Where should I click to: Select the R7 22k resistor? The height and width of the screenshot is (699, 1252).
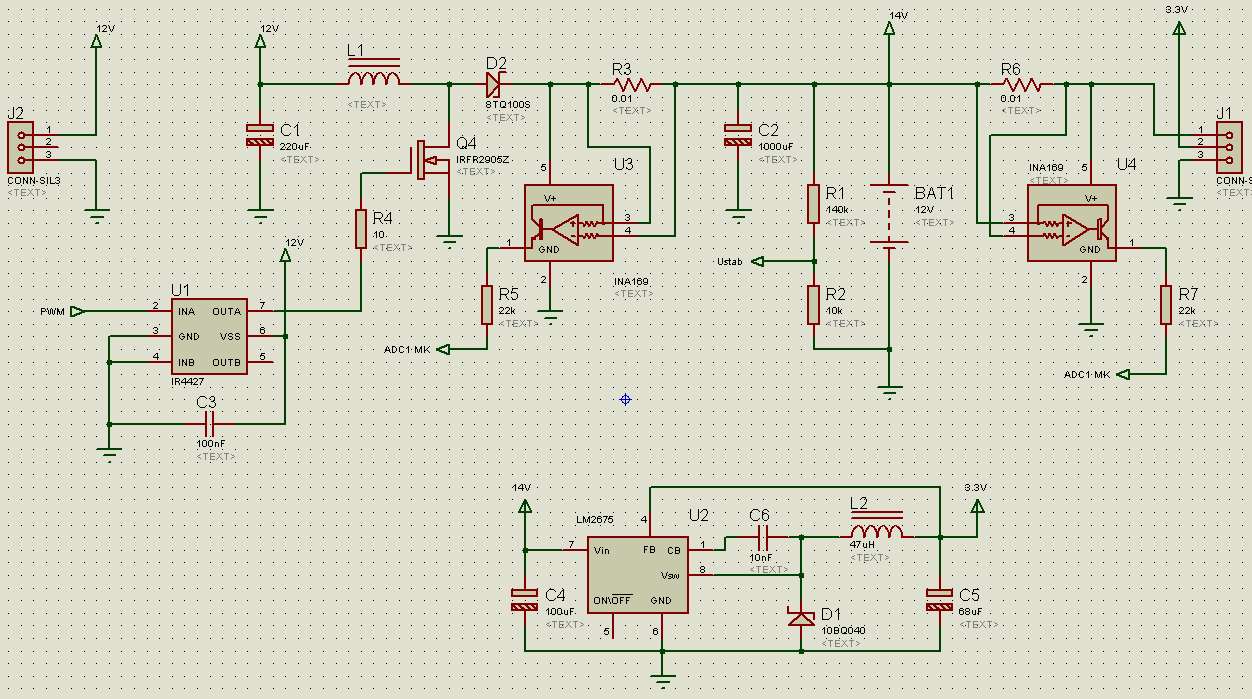pos(1166,304)
